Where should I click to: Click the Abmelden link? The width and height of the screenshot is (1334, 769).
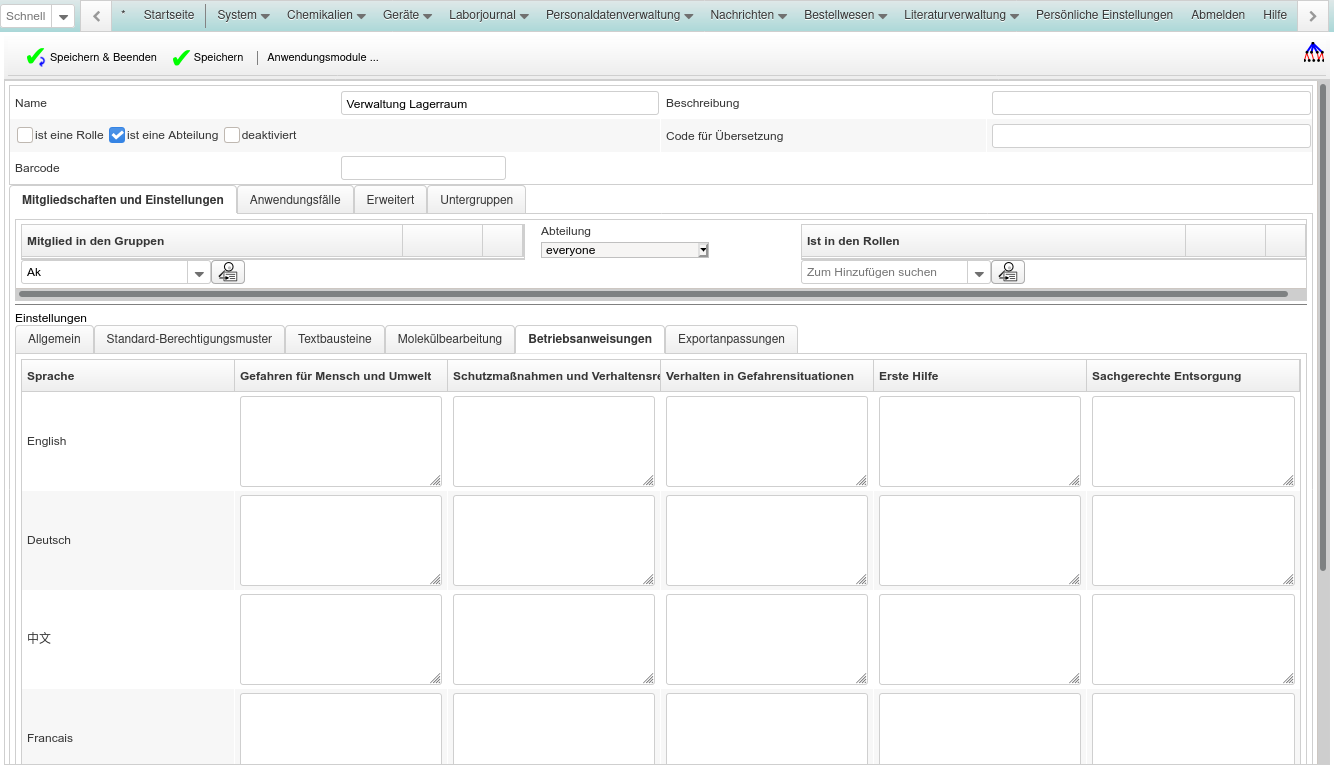click(x=1217, y=15)
